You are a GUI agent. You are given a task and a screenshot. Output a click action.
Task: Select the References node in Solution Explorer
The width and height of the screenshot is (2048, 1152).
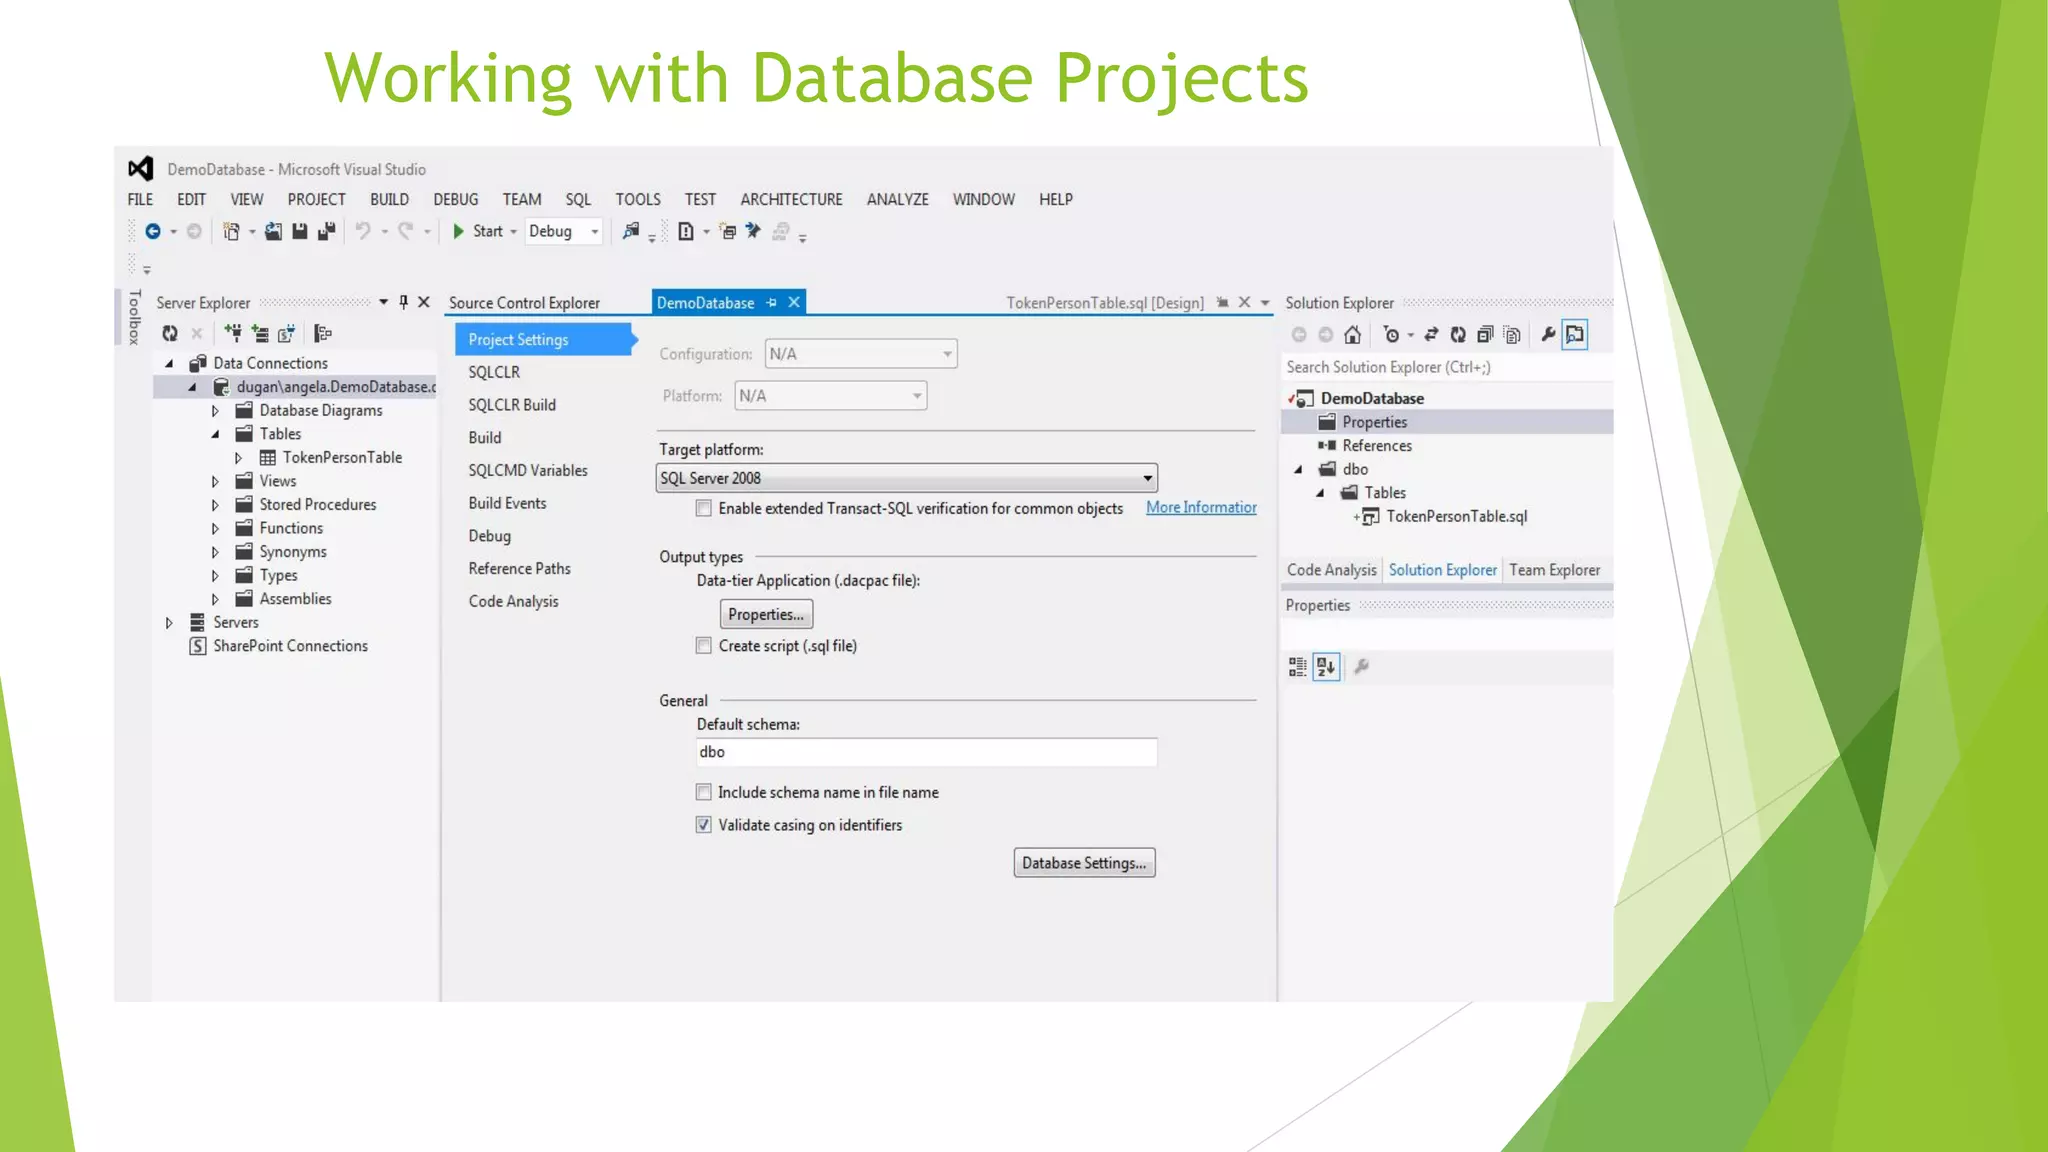pyautogui.click(x=1377, y=446)
